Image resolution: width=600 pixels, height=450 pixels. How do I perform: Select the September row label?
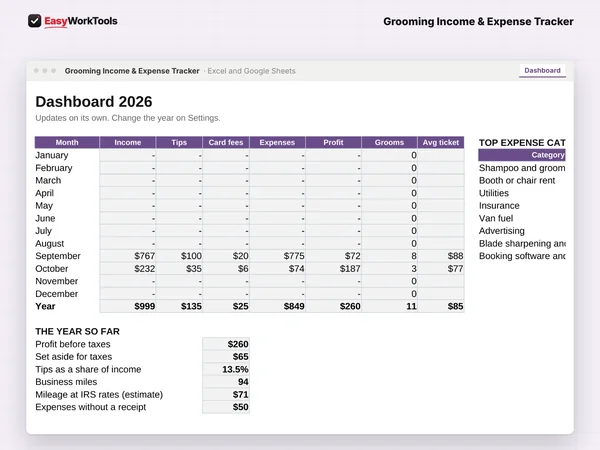(x=58, y=256)
